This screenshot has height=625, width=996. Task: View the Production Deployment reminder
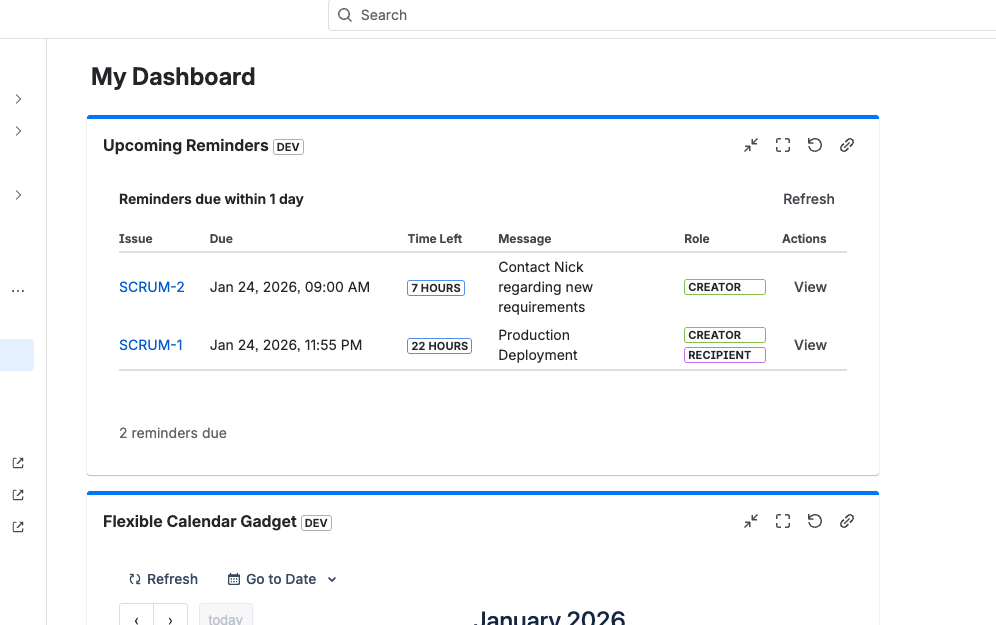click(x=810, y=345)
